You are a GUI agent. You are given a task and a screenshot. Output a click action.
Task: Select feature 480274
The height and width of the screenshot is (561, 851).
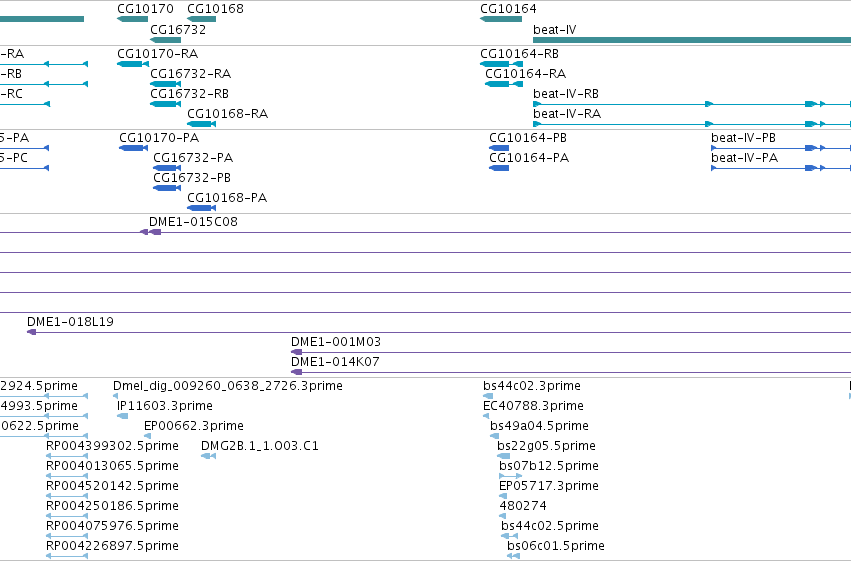point(503,517)
